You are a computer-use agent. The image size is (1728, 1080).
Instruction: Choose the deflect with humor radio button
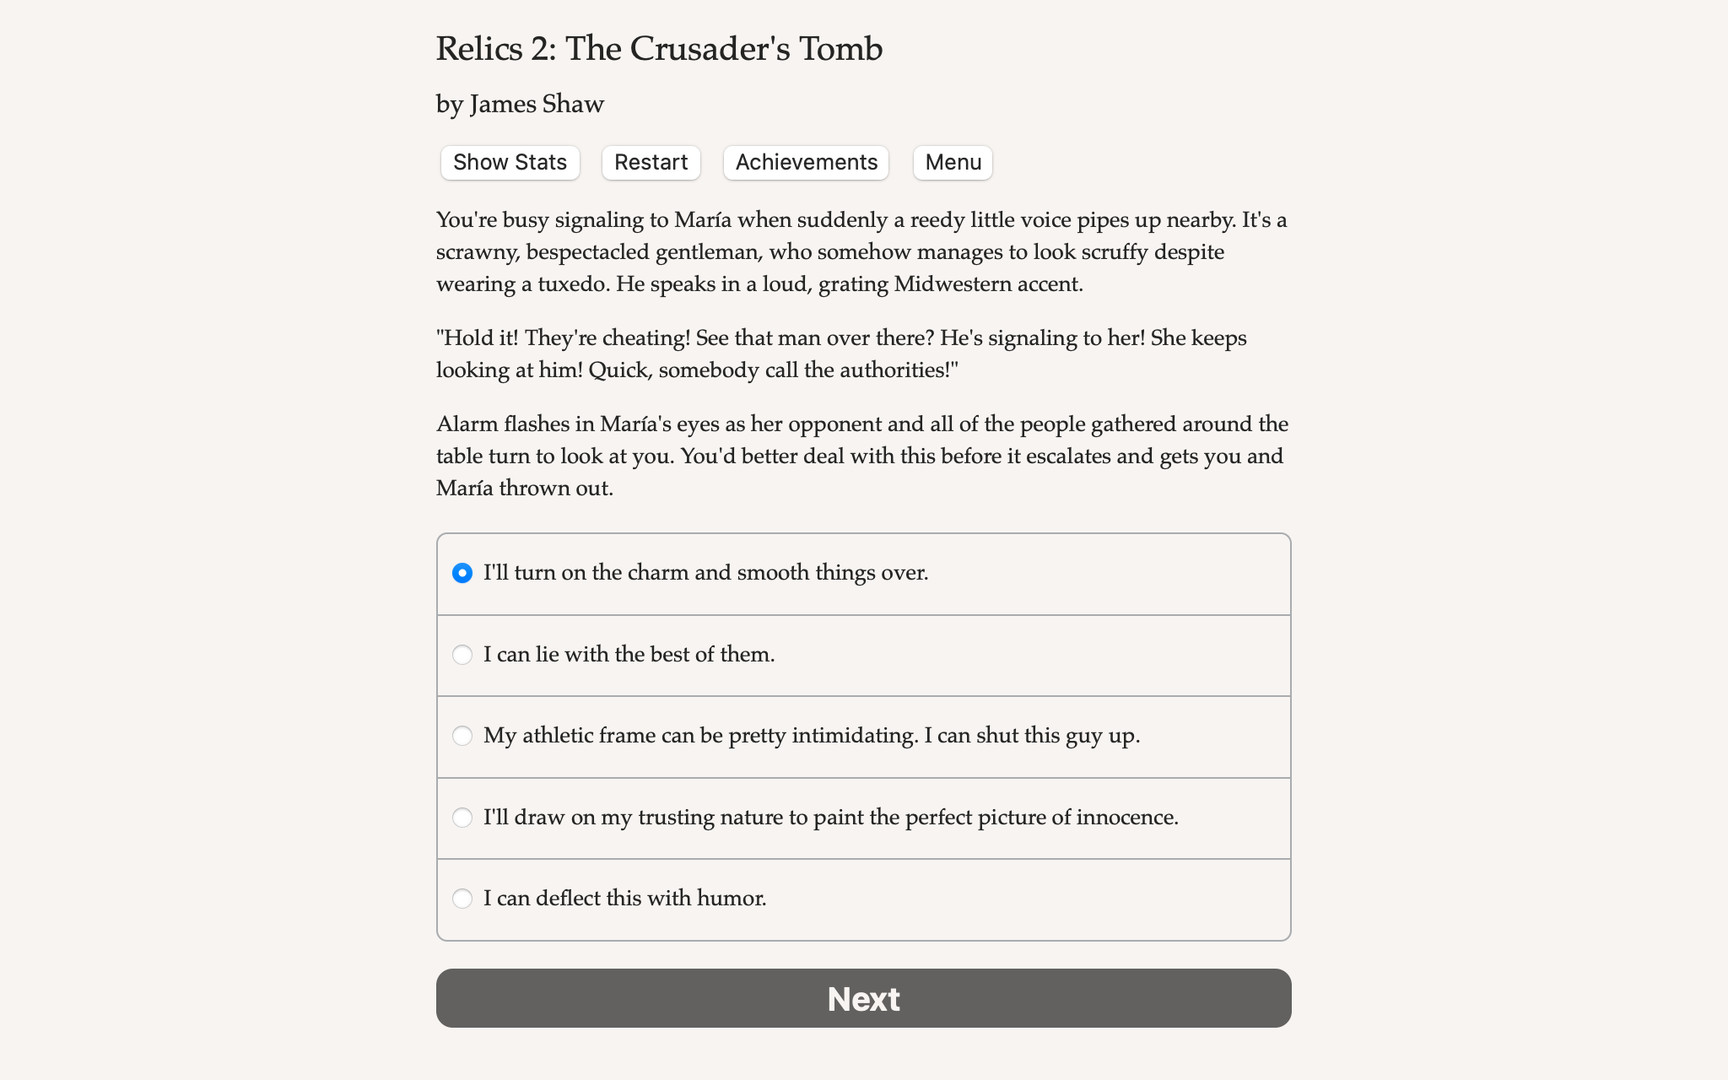point(462,899)
